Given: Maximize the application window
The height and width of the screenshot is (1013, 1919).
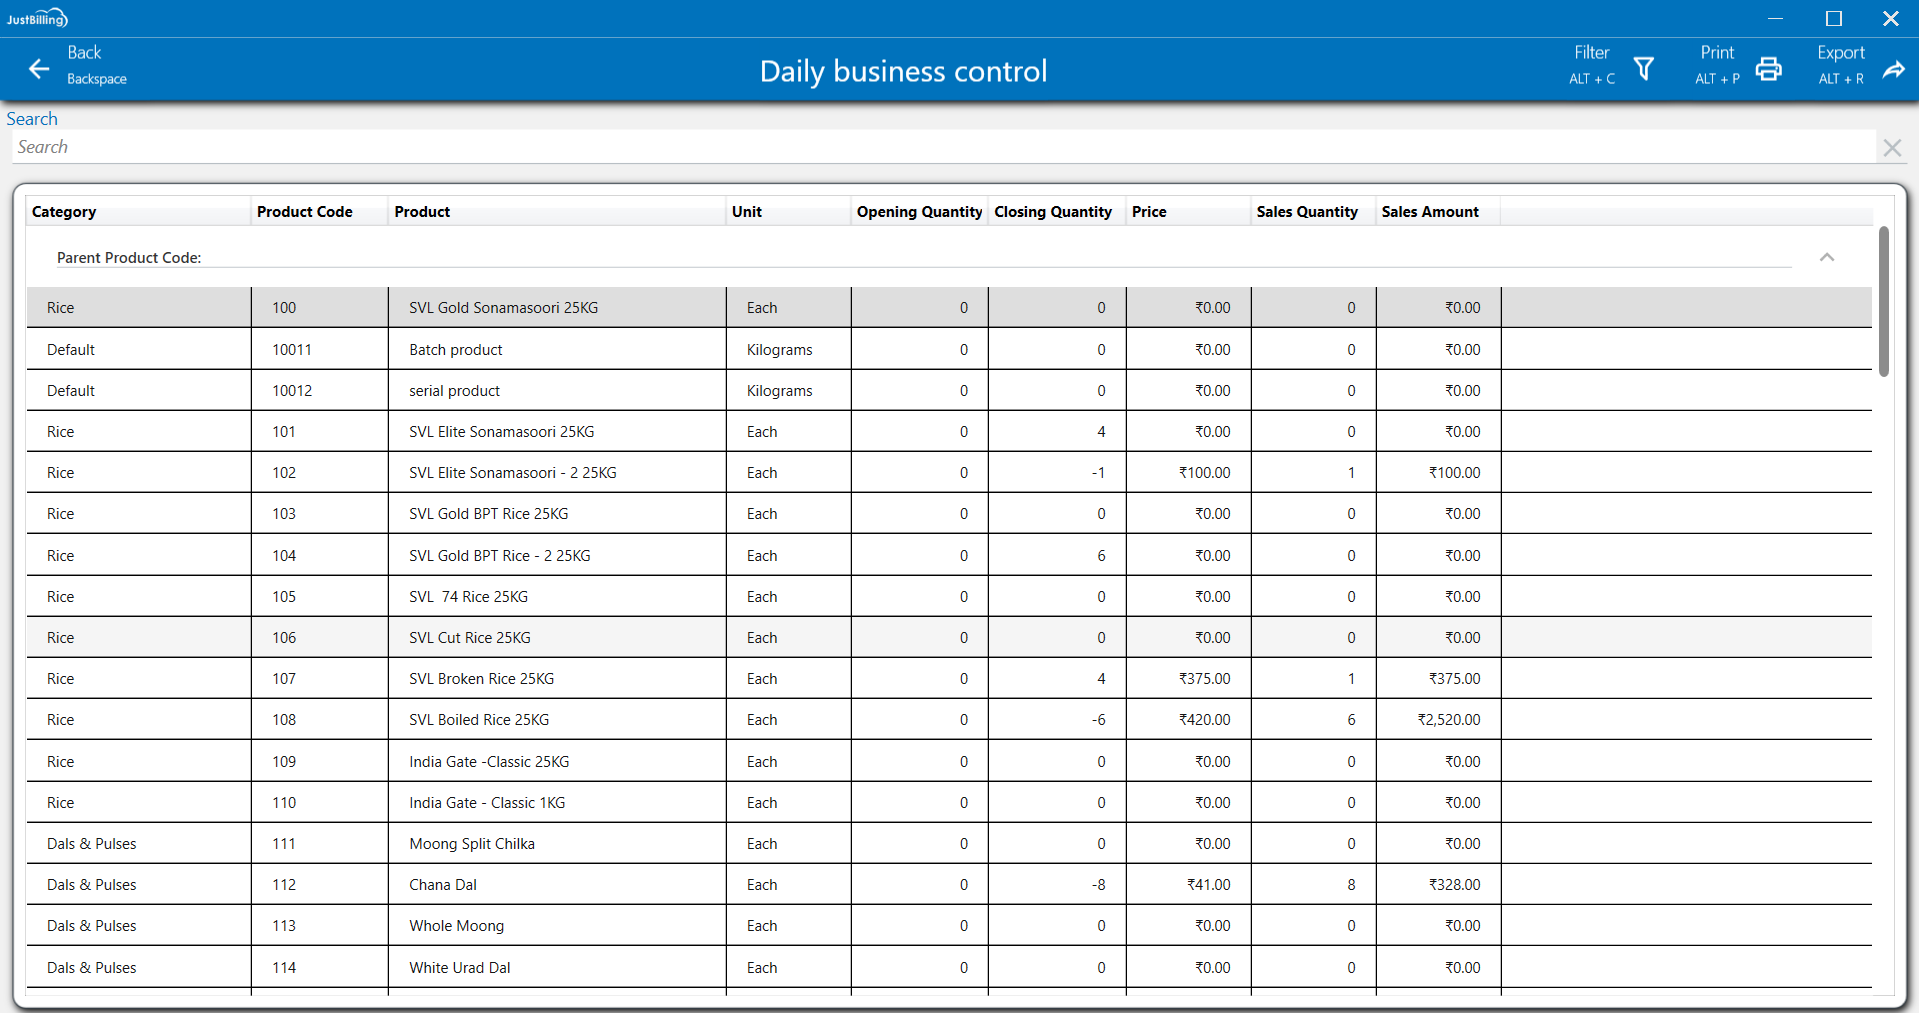Looking at the screenshot, I should coord(1833,18).
